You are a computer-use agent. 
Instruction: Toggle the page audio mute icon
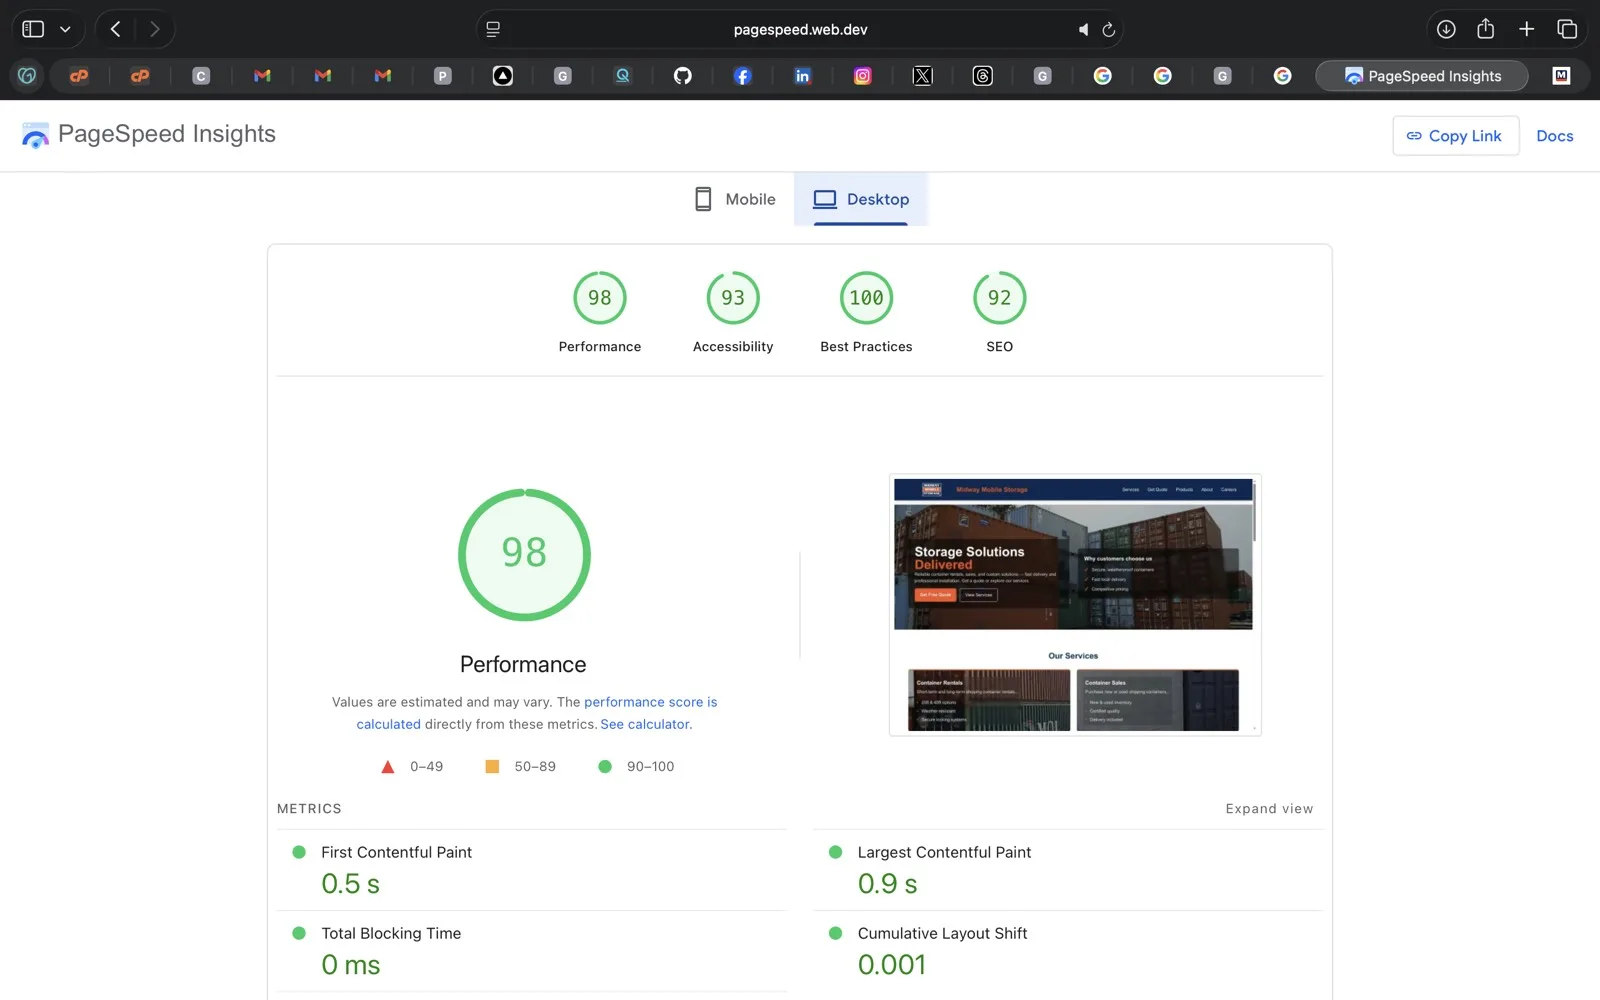[x=1083, y=29]
